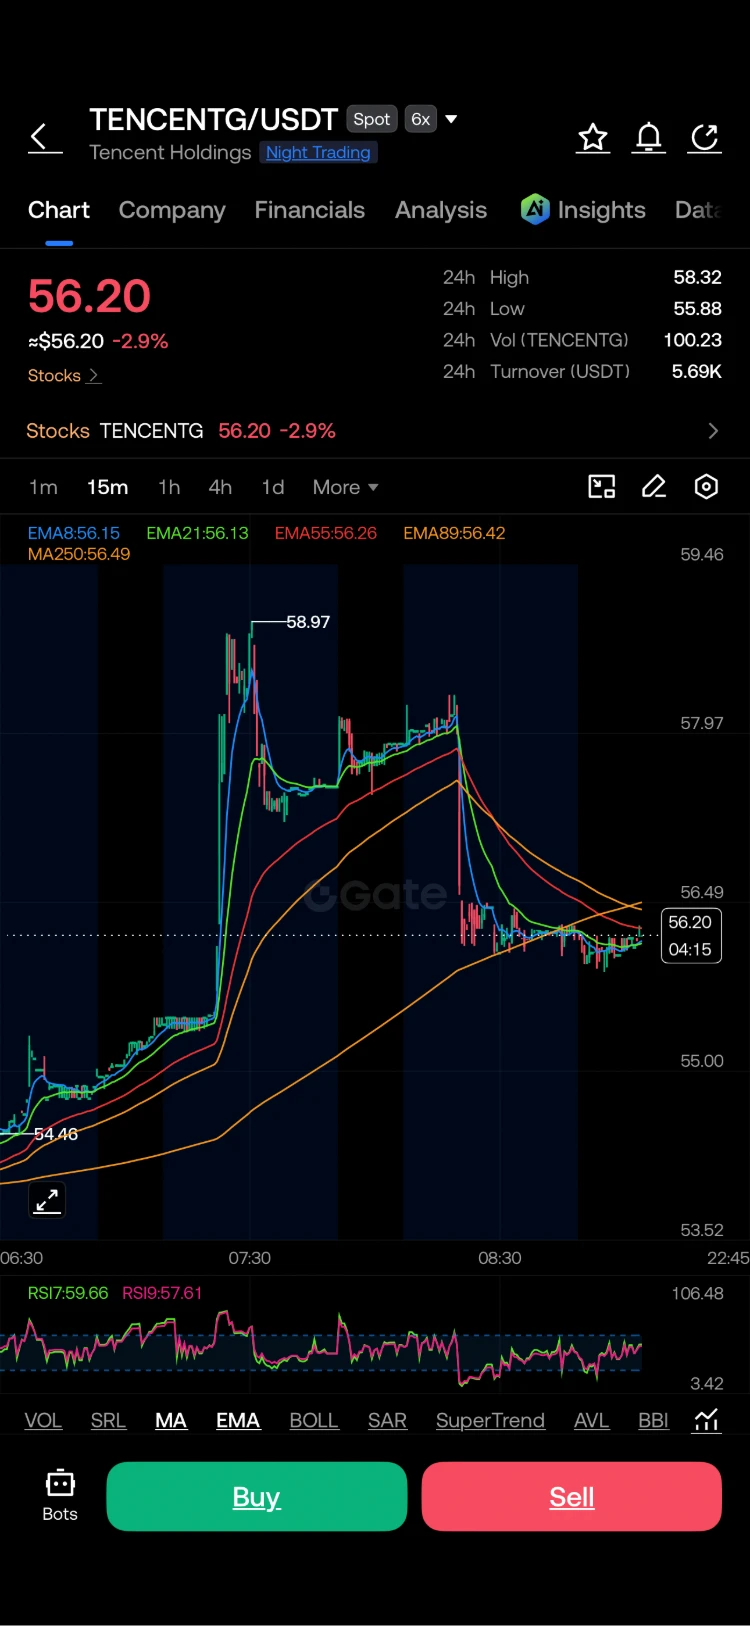Tap the share icon

[x=705, y=138]
